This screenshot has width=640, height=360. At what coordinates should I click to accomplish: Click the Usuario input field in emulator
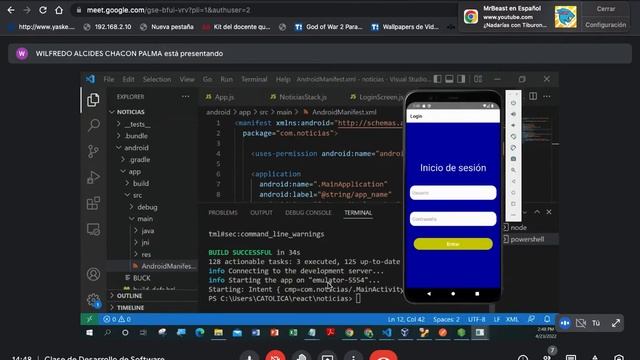(x=453, y=193)
